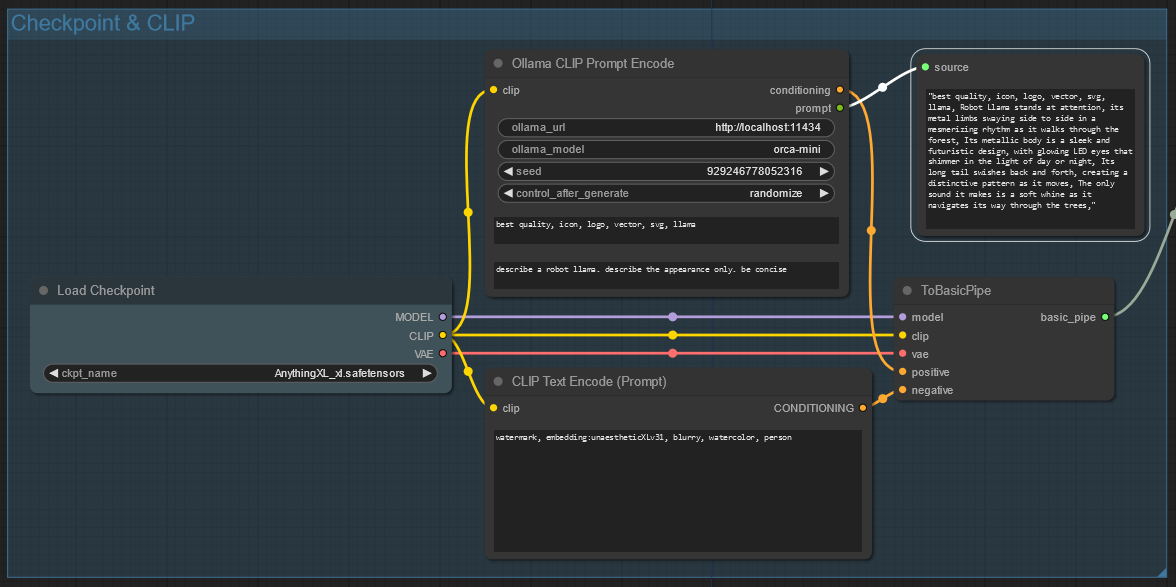
Task: Click the basic_pipe output socket
Action: [1104, 317]
